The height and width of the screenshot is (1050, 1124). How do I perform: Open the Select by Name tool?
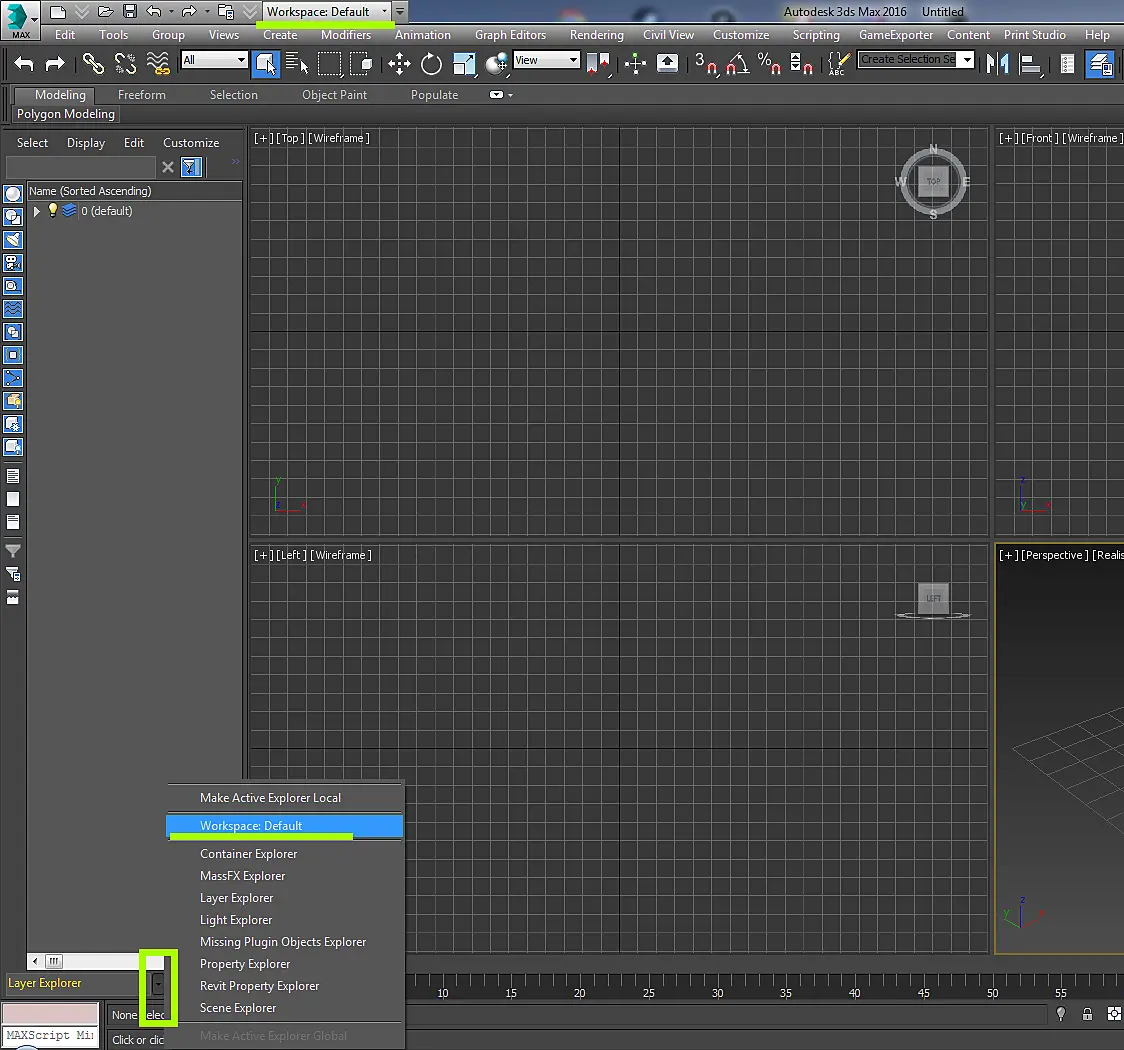(x=296, y=63)
